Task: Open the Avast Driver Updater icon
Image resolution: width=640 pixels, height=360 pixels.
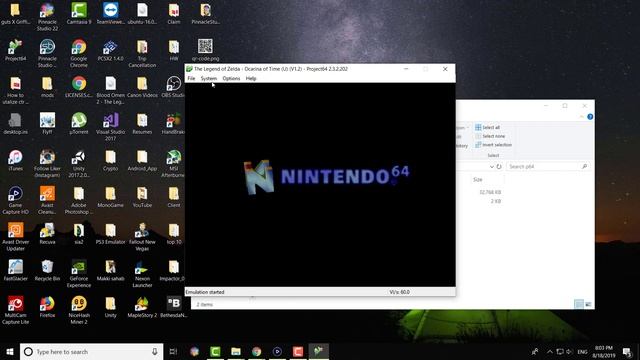Action: tap(16, 237)
